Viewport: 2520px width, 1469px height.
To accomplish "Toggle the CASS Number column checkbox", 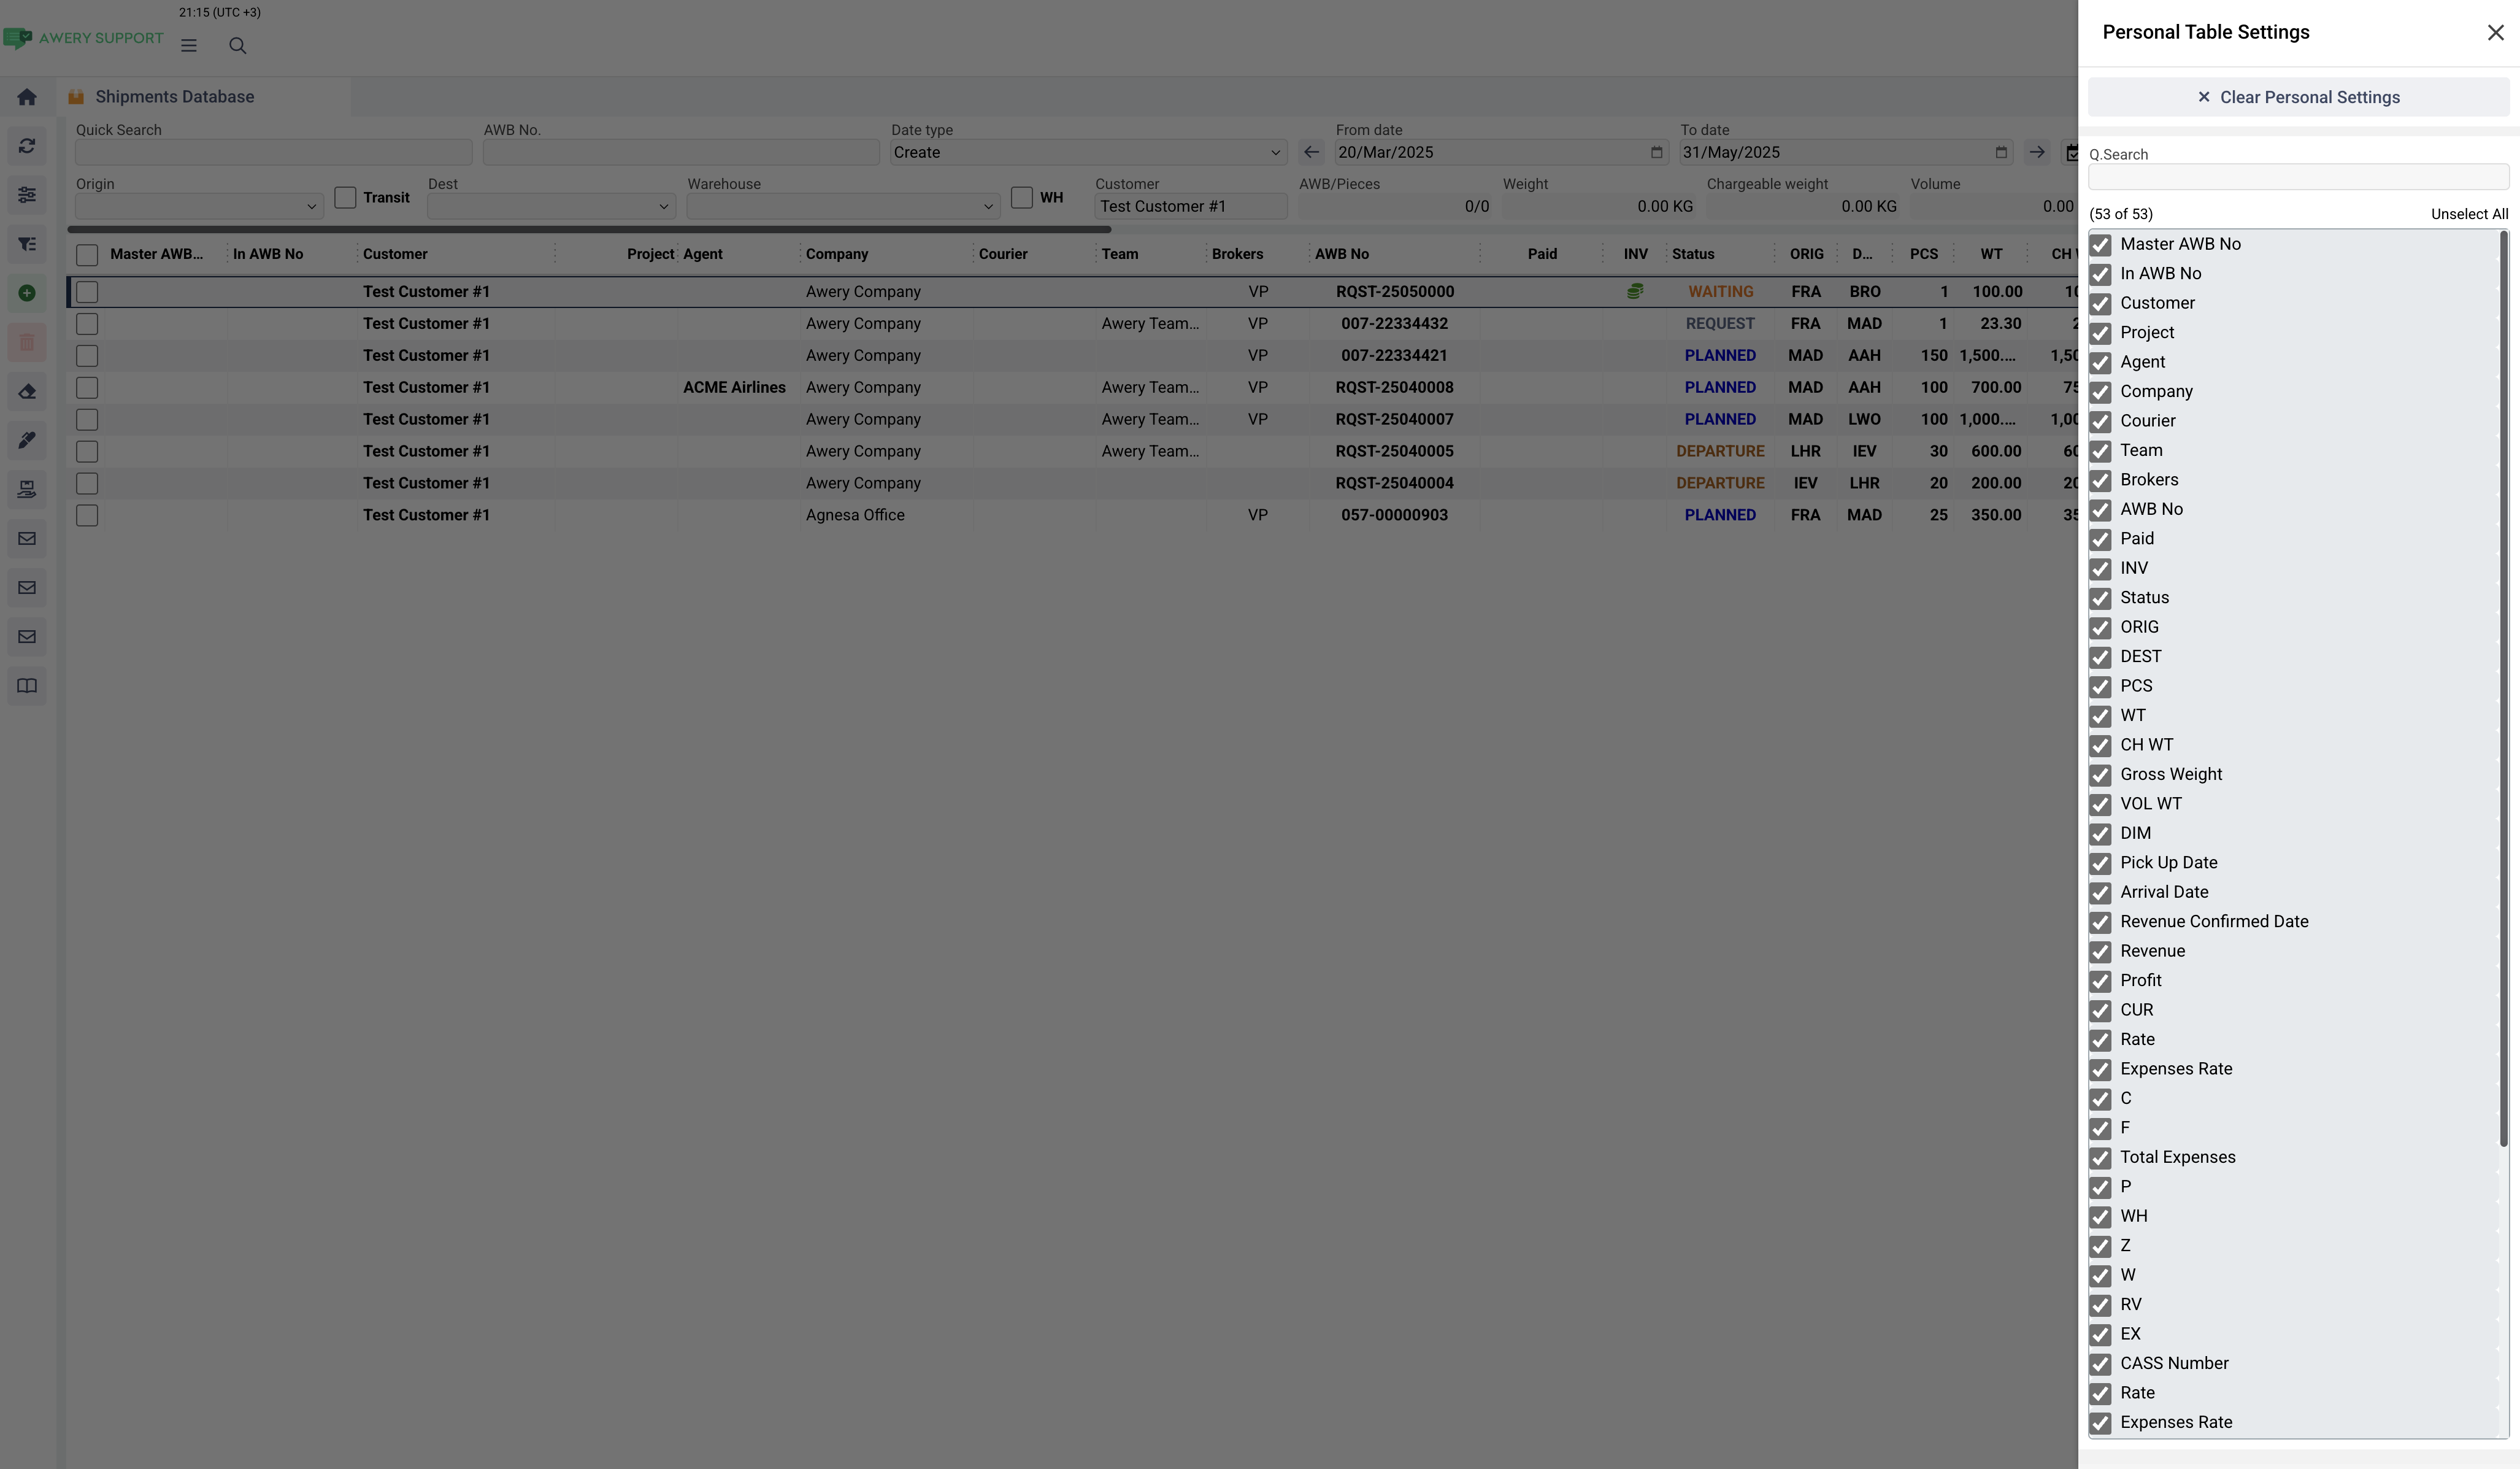I will (x=2101, y=1364).
